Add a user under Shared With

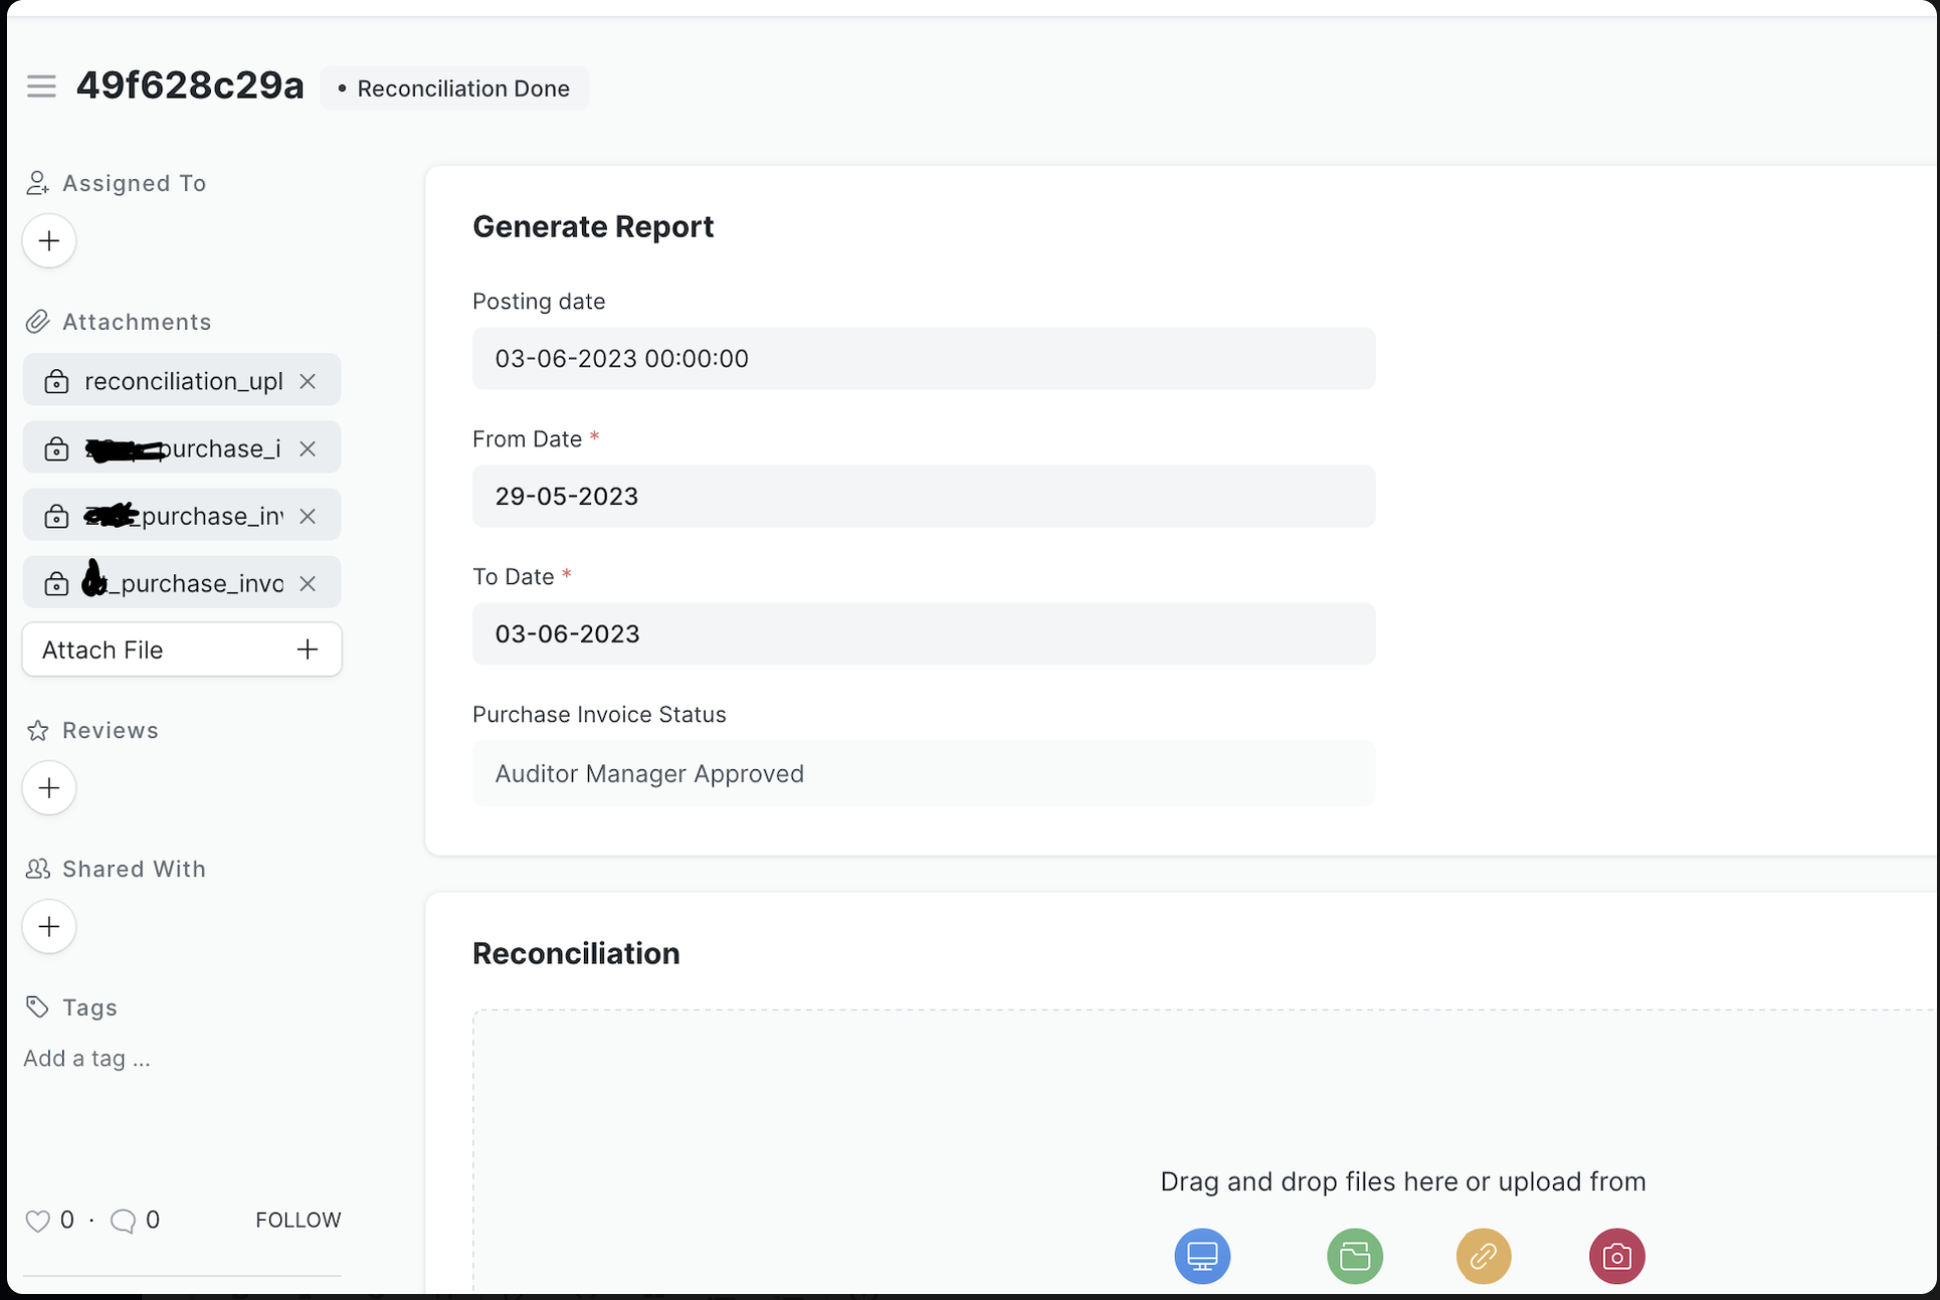click(x=49, y=927)
